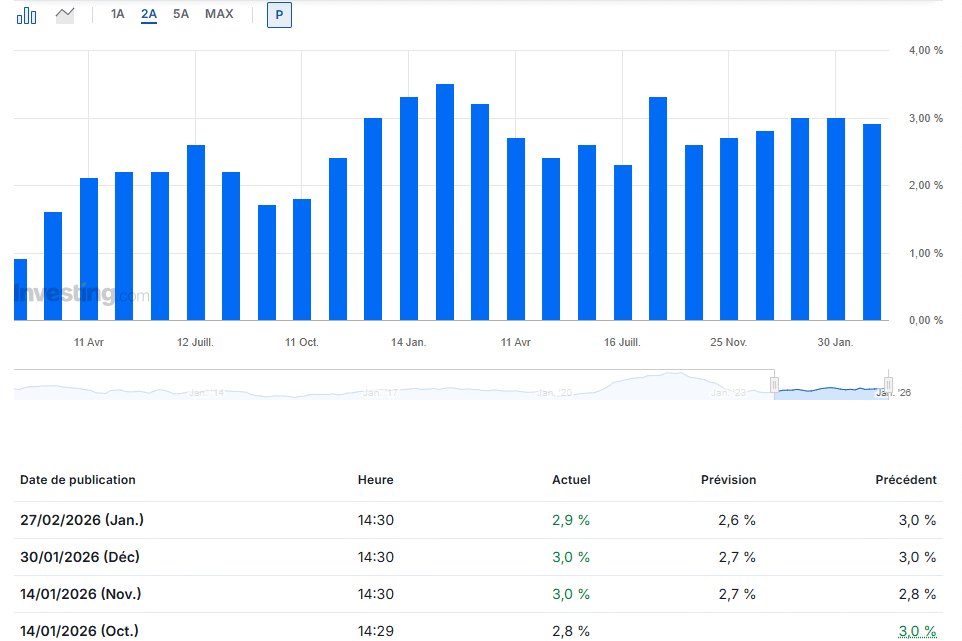Select the 1A time range
This screenshot has height=641, width=962.
tap(118, 15)
